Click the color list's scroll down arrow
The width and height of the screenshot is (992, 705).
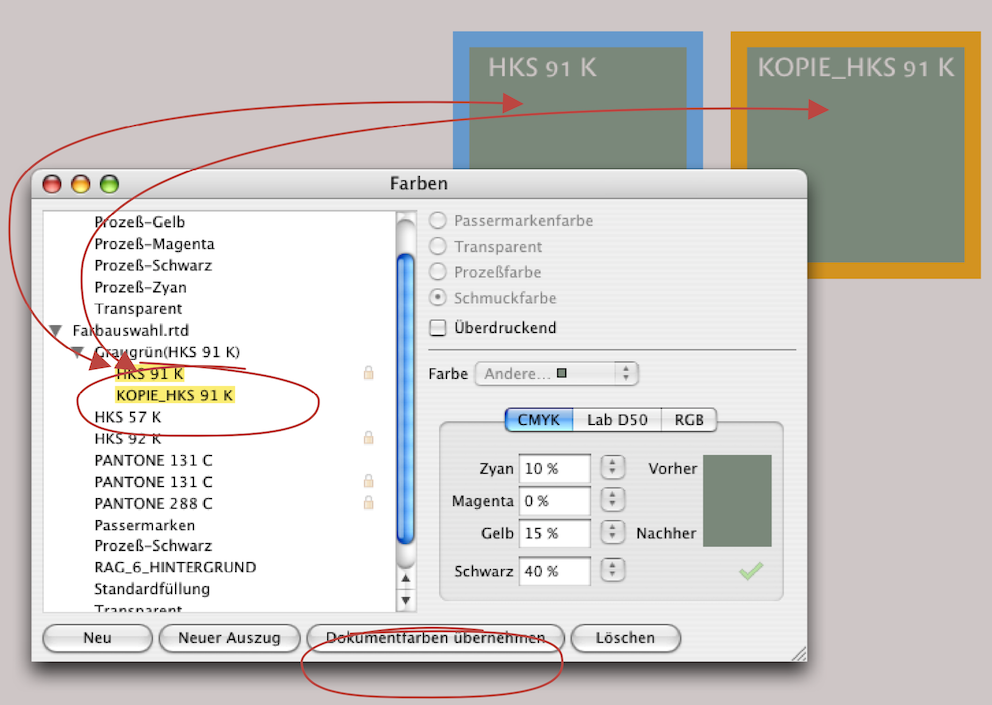[406, 600]
